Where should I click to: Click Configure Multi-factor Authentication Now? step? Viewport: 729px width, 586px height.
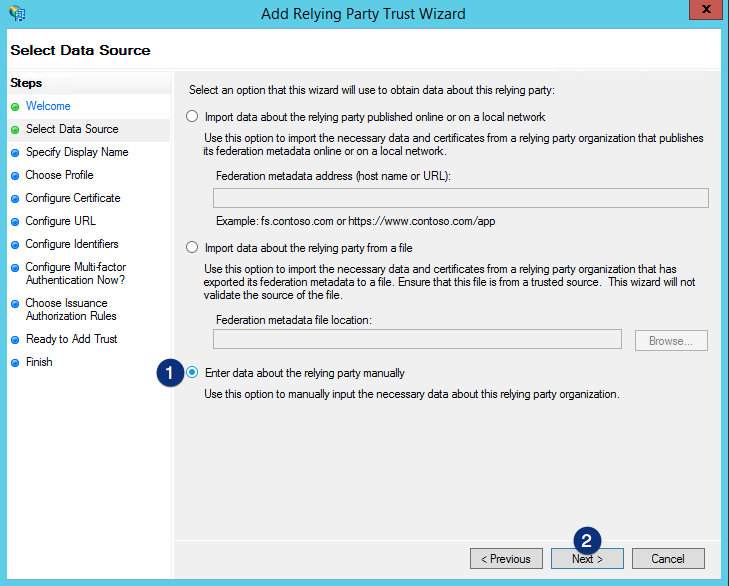click(x=76, y=273)
